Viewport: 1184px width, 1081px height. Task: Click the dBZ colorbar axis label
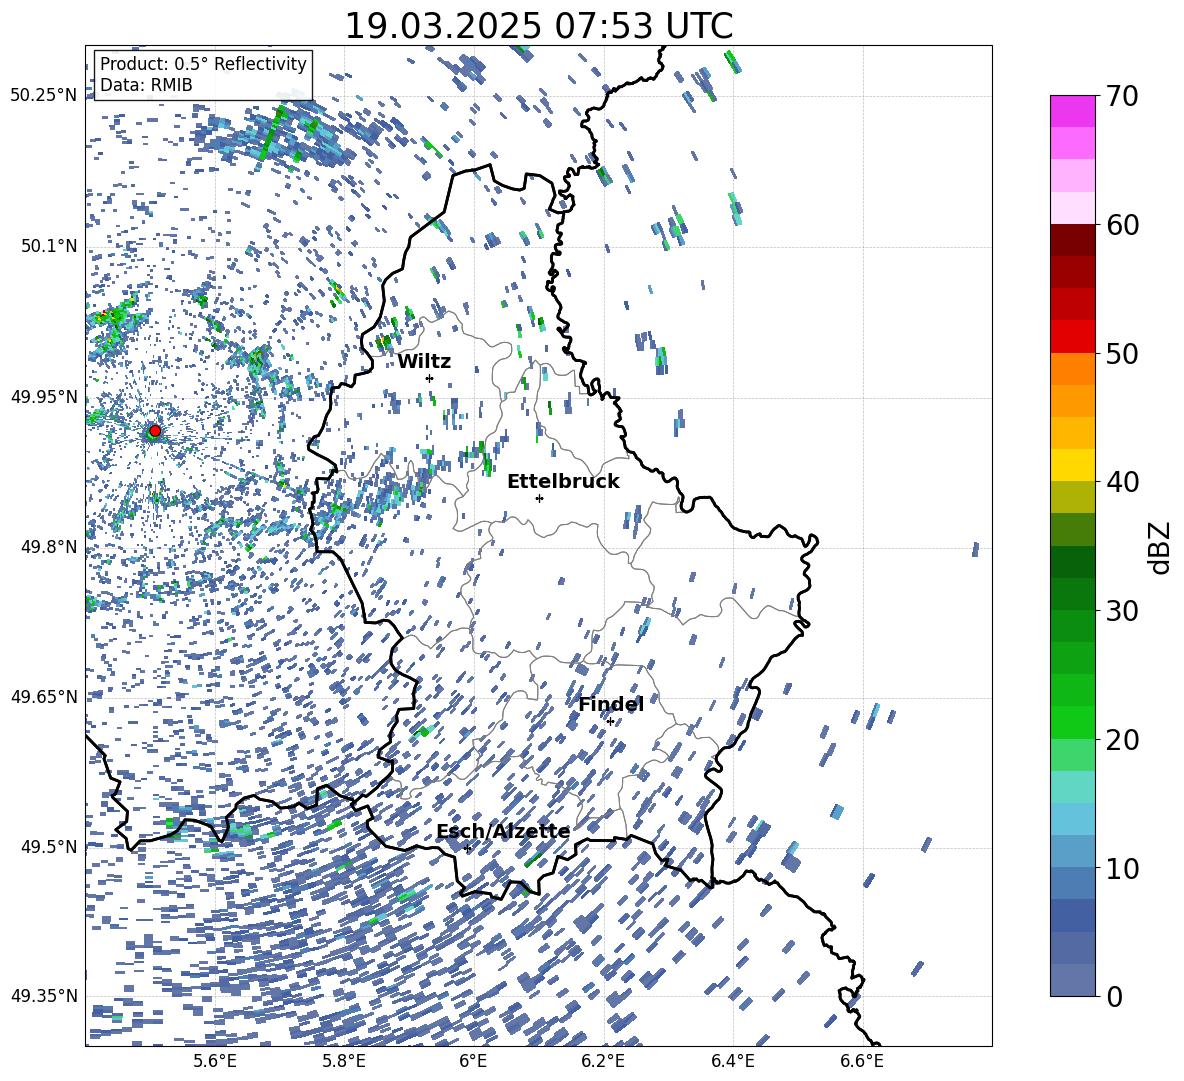(x=1161, y=547)
